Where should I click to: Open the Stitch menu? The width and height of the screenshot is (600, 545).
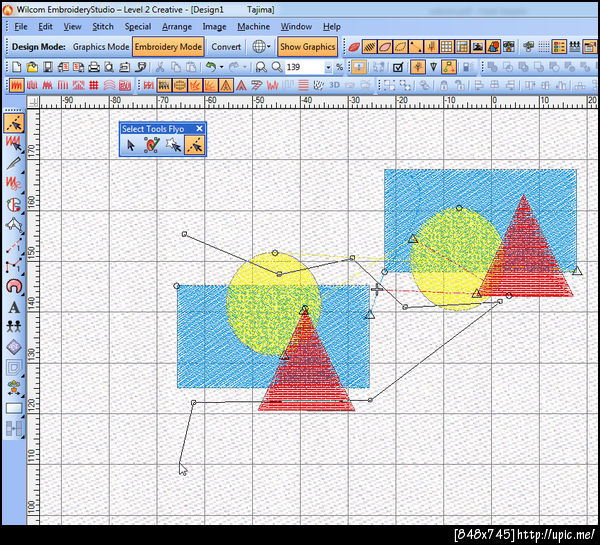[x=103, y=26]
